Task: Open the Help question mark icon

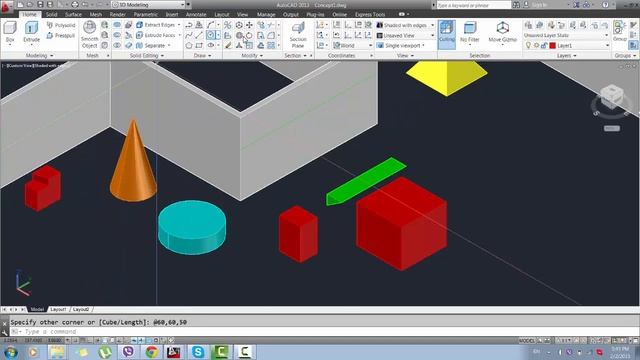Action: (x=605, y=4)
